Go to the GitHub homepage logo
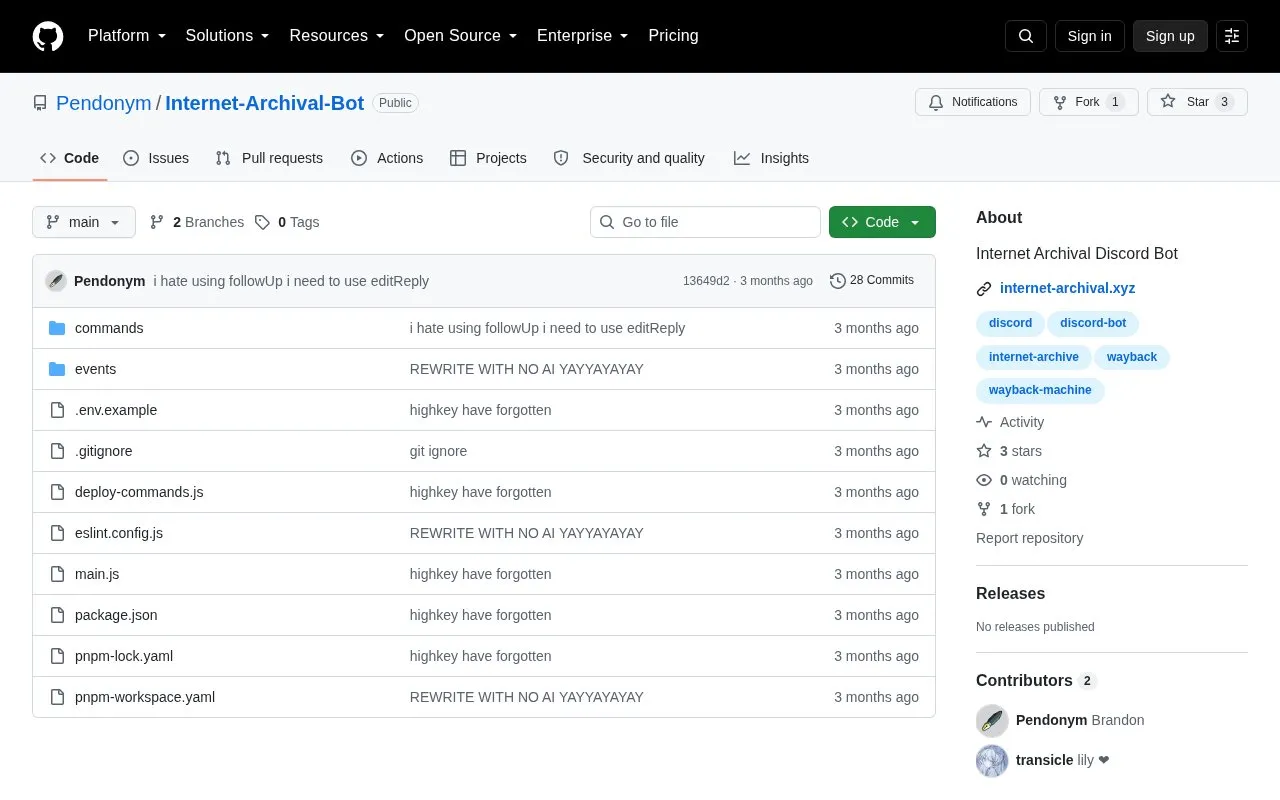Viewport: 1280px width, 800px height. coord(48,36)
